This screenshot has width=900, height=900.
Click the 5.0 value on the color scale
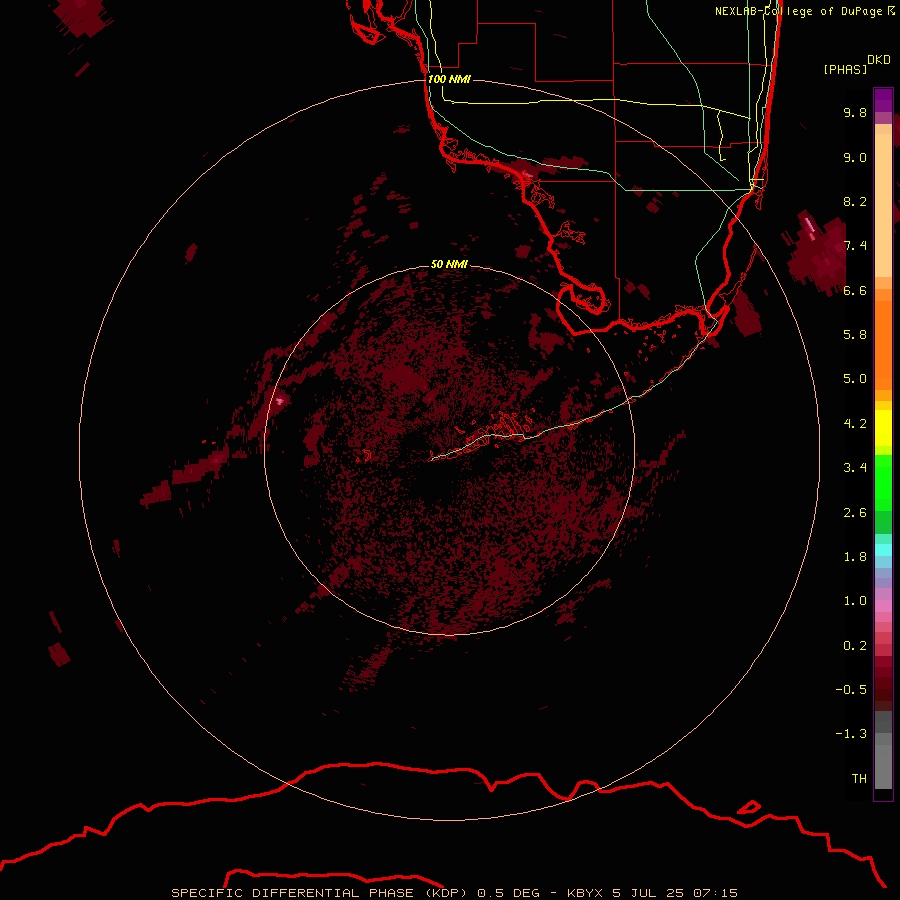pos(855,379)
